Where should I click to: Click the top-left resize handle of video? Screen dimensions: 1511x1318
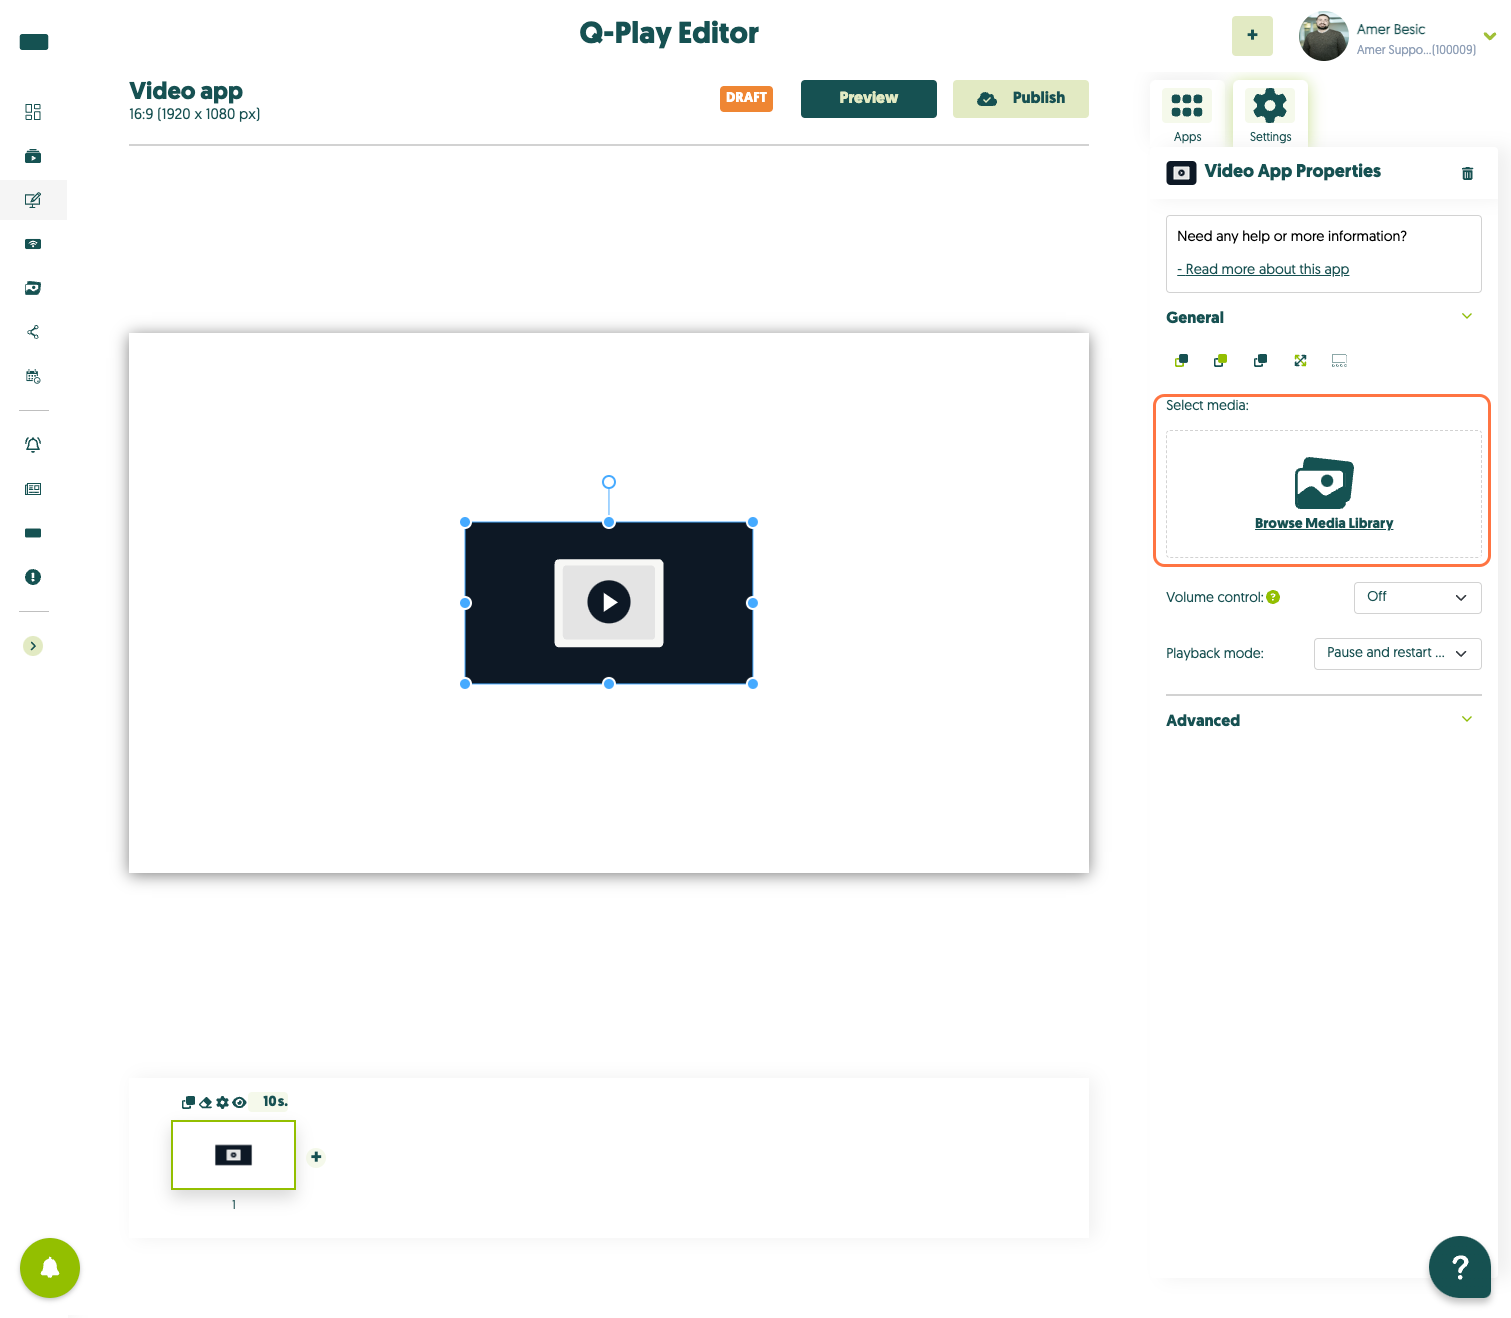(465, 522)
